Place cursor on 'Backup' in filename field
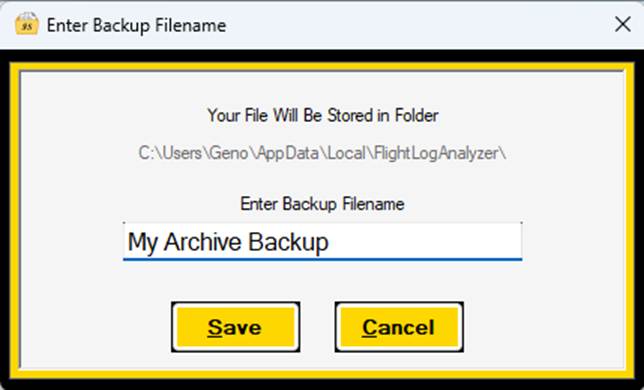 pyautogui.click(x=288, y=243)
